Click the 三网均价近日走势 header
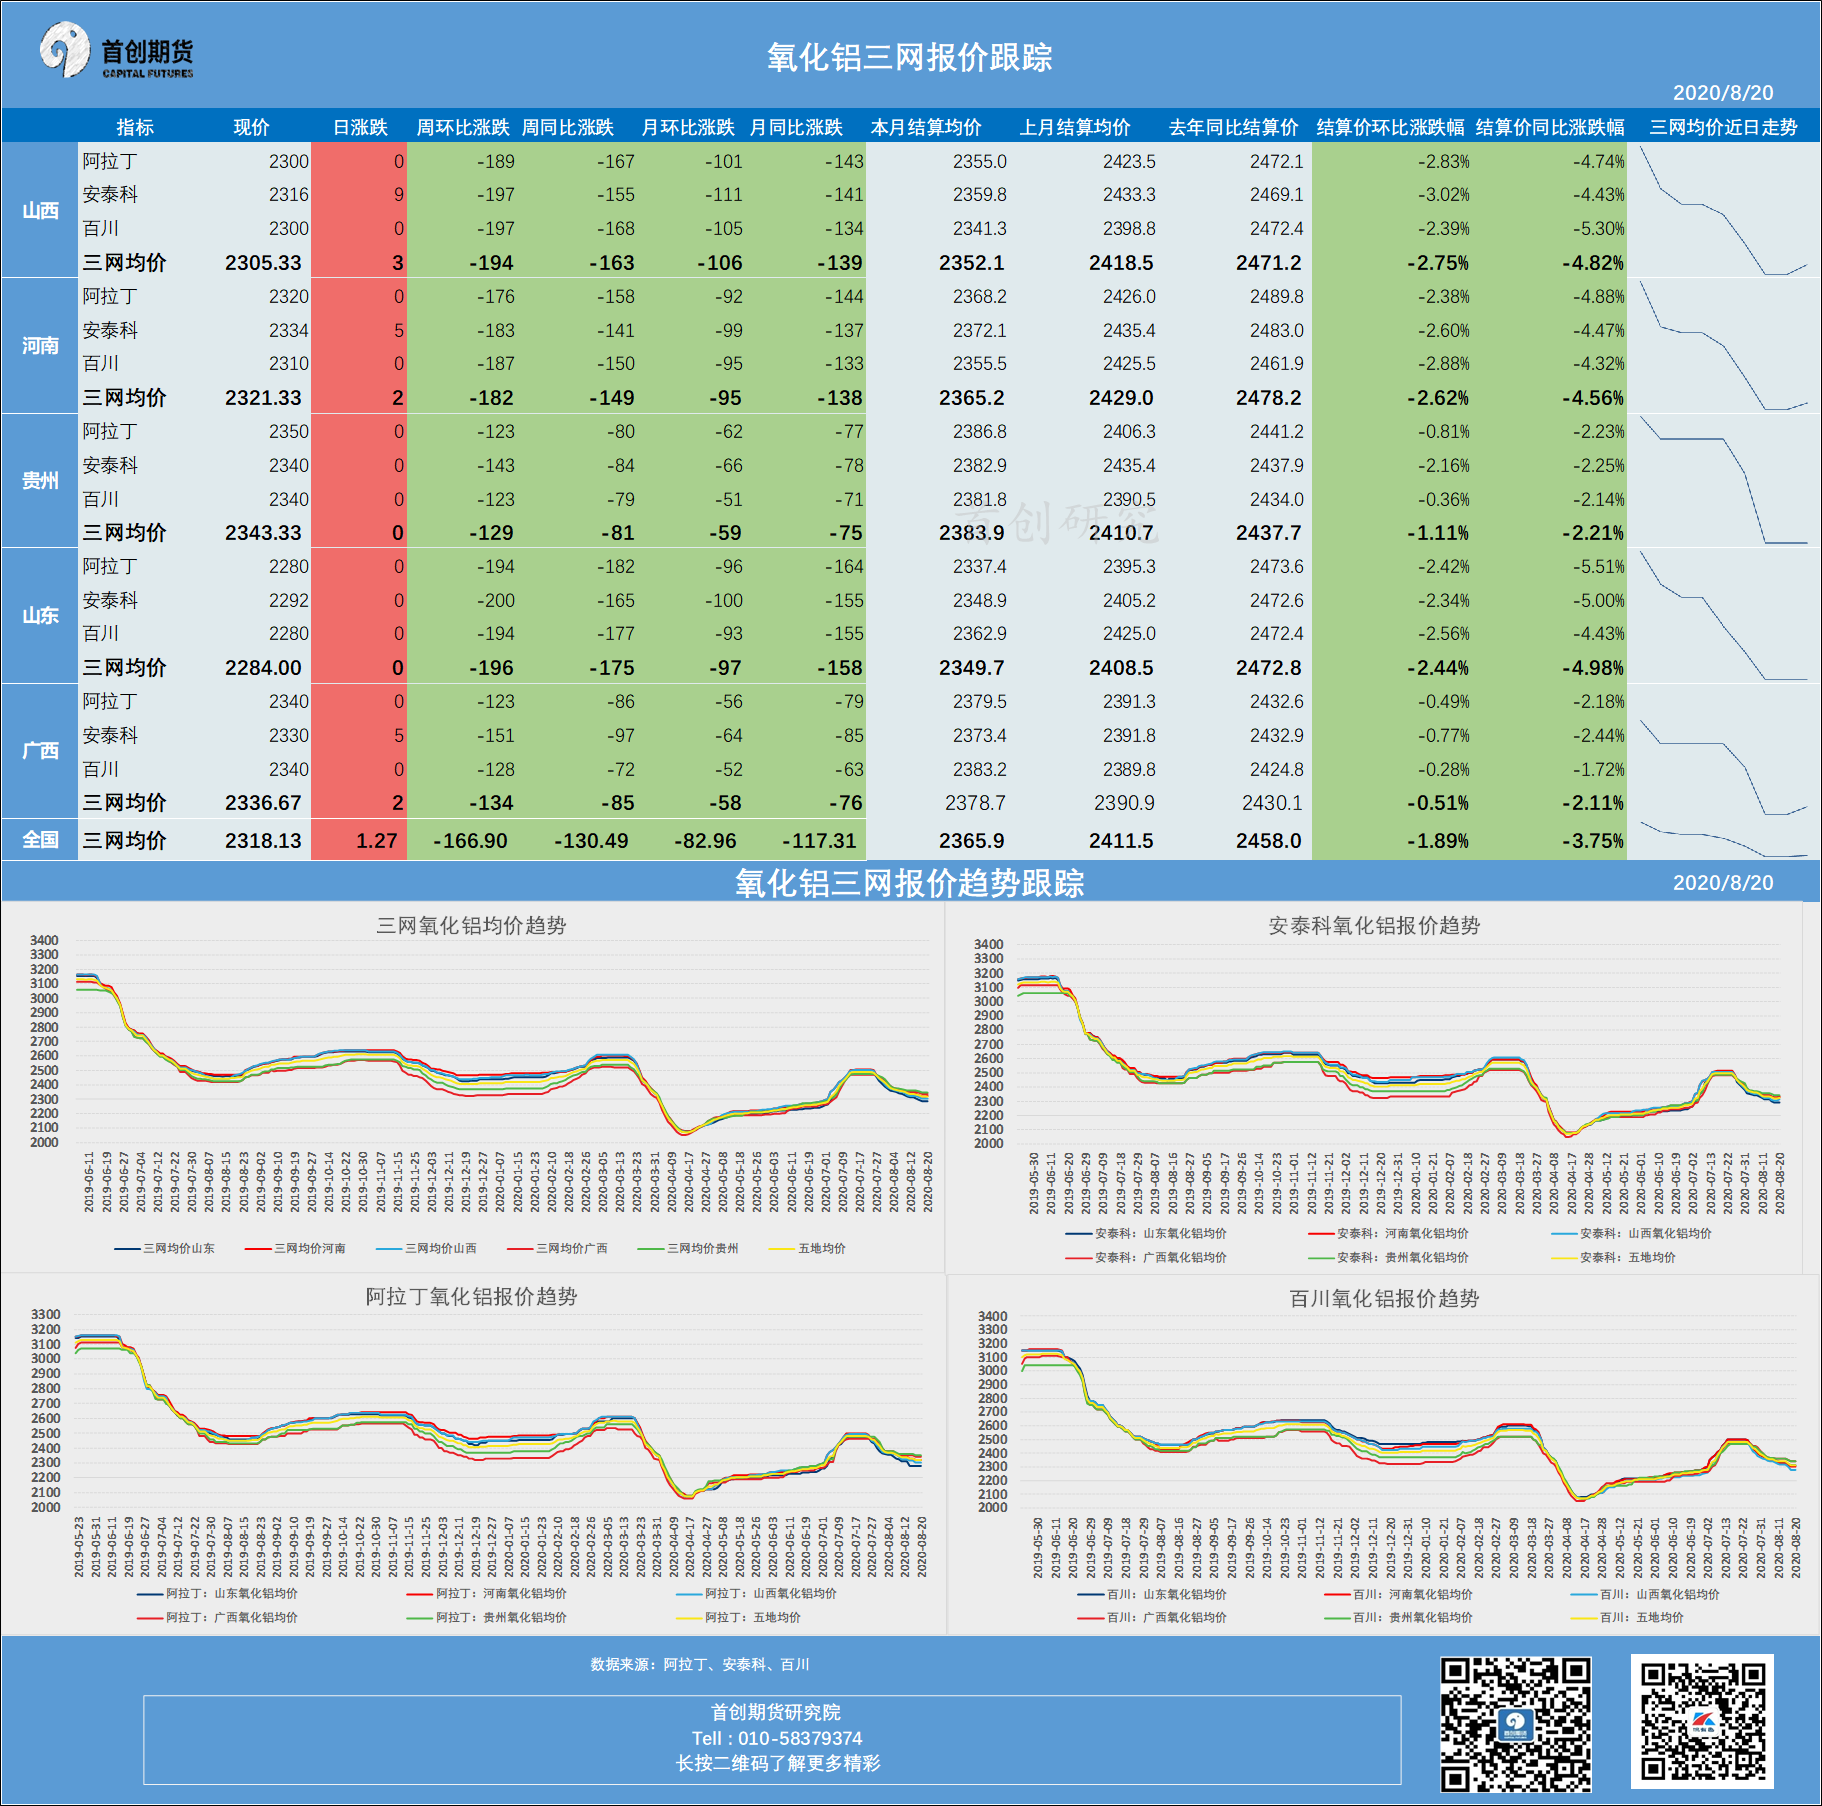Screen dimensions: 1822x1806 pyautogui.click(x=1723, y=127)
